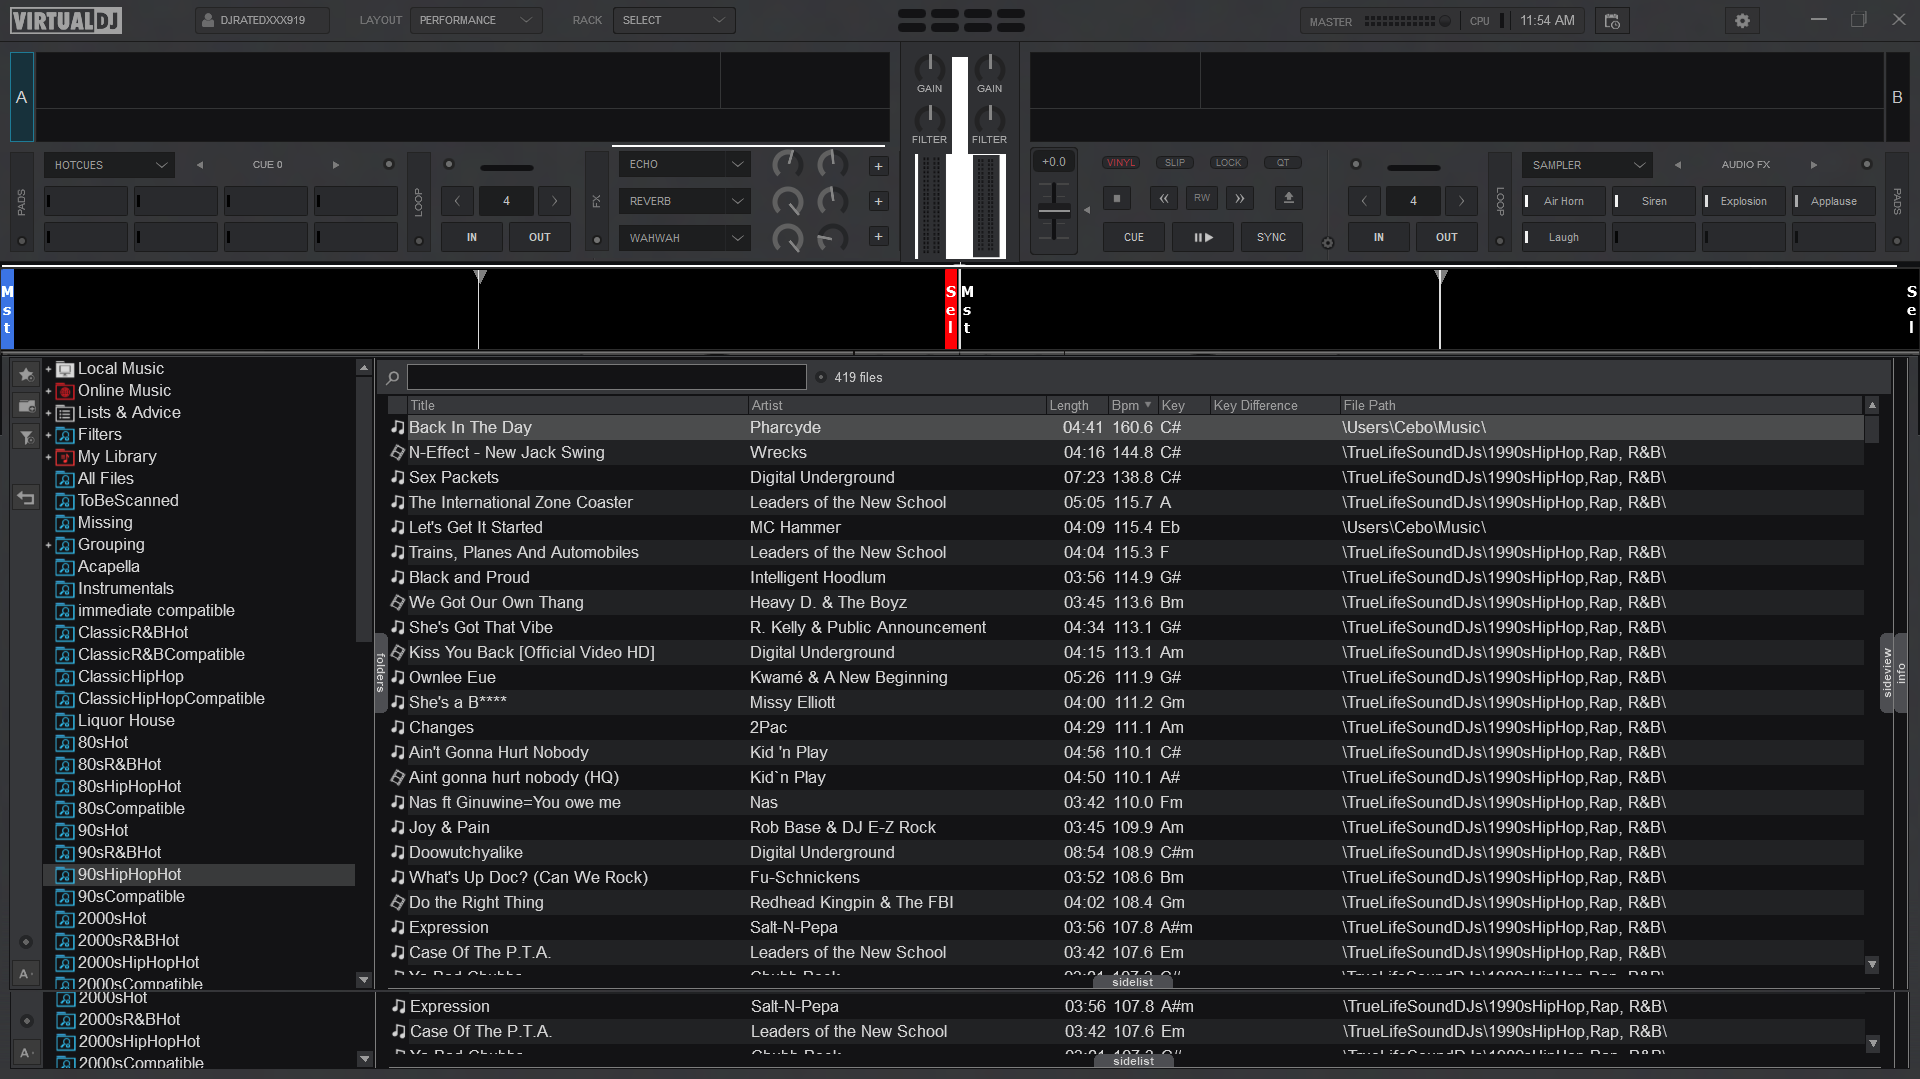Screen dimensions: 1920x1079
Task: Toggle loop IN on deck A
Action: point(472,237)
